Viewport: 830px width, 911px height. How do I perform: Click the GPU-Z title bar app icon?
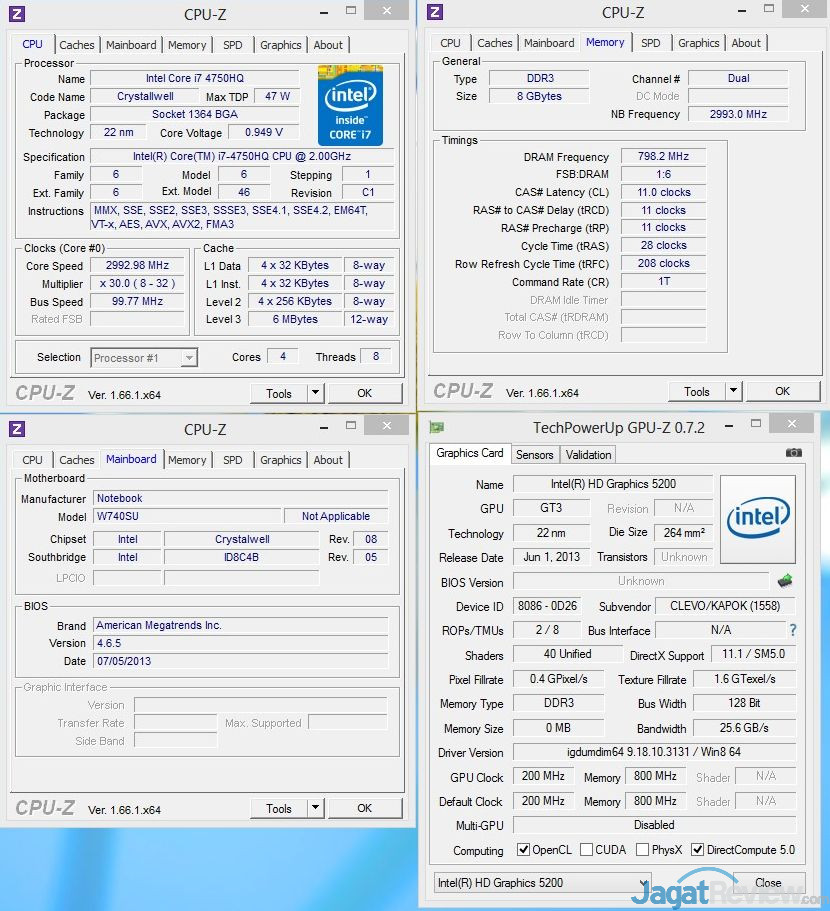[436, 428]
